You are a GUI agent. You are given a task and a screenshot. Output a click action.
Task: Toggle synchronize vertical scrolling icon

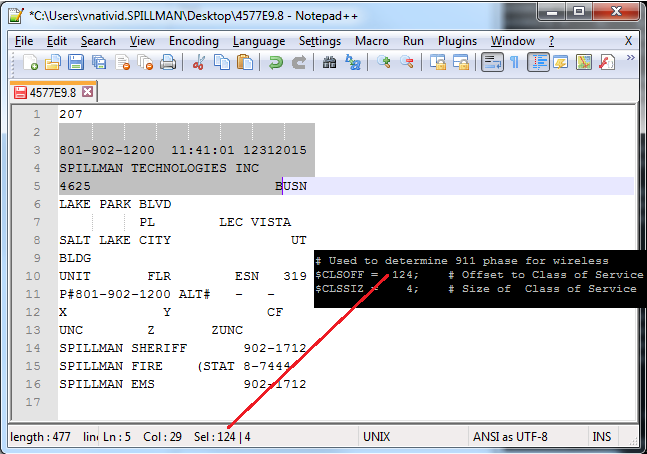coord(437,63)
